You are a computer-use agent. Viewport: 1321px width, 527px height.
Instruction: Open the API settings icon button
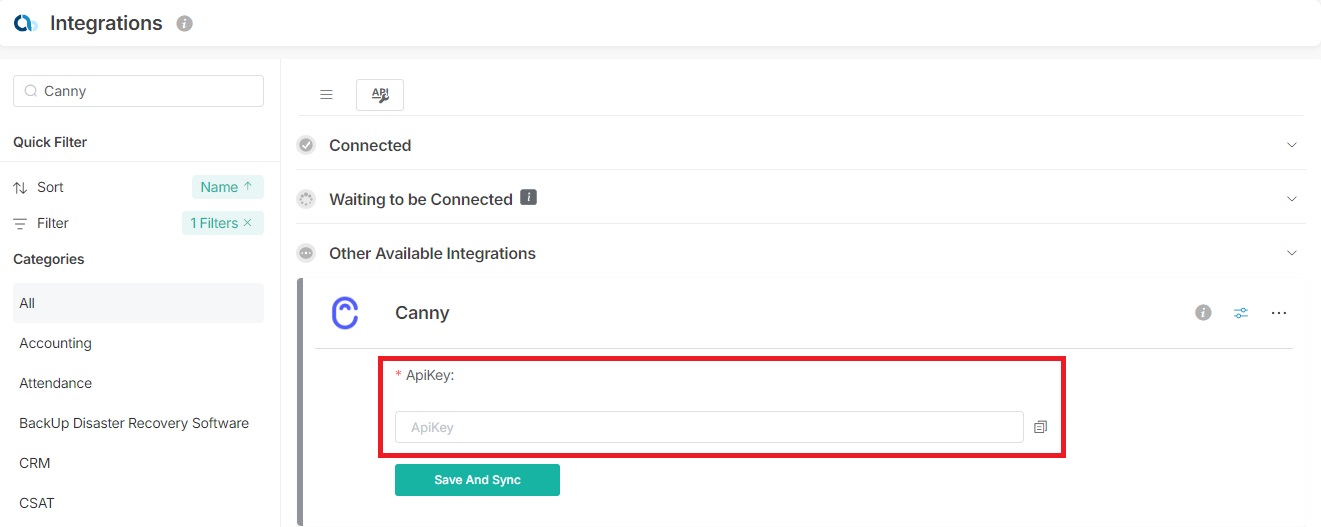(380, 95)
